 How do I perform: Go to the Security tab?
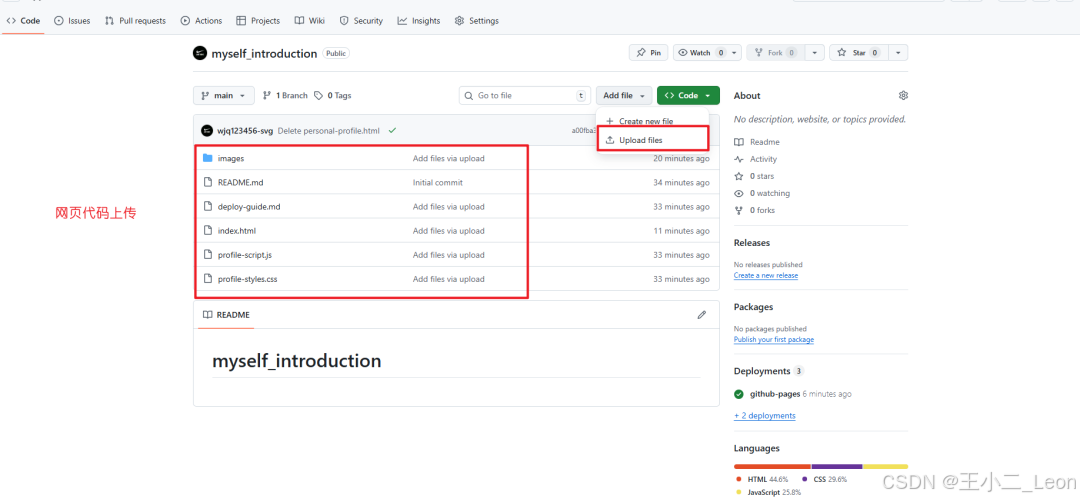click(362, 21)
